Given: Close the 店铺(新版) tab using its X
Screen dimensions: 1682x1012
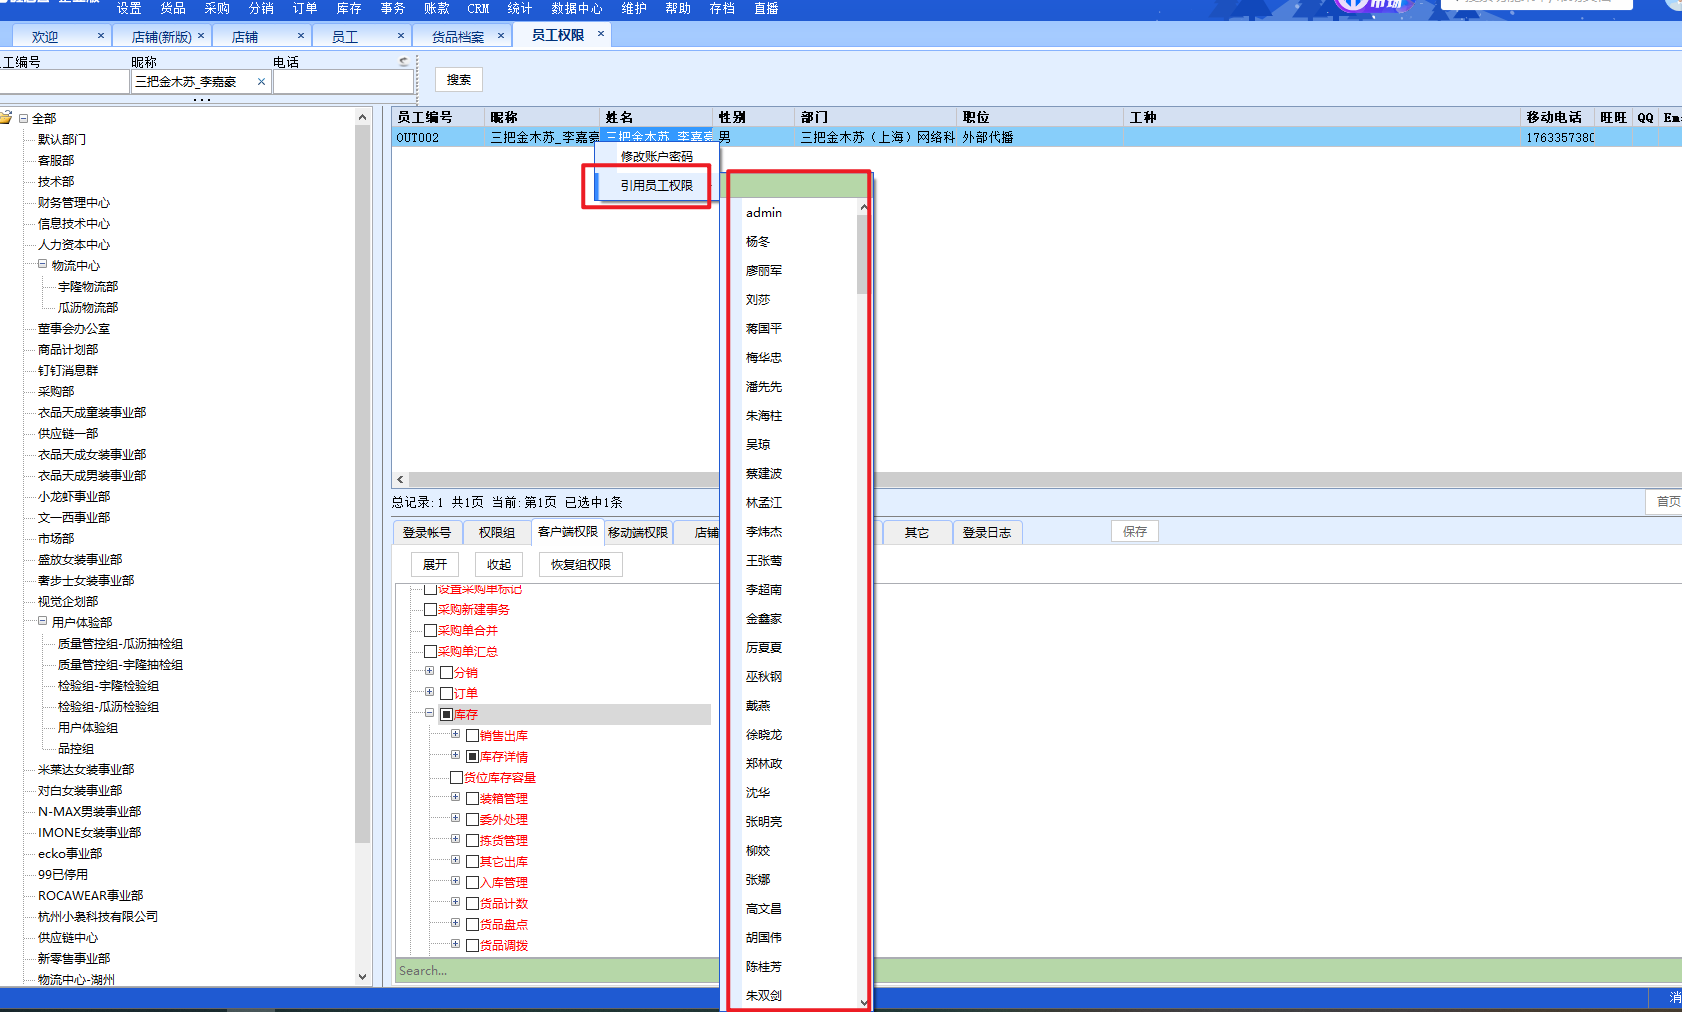Looking at the screenshot, I should 201,36.
